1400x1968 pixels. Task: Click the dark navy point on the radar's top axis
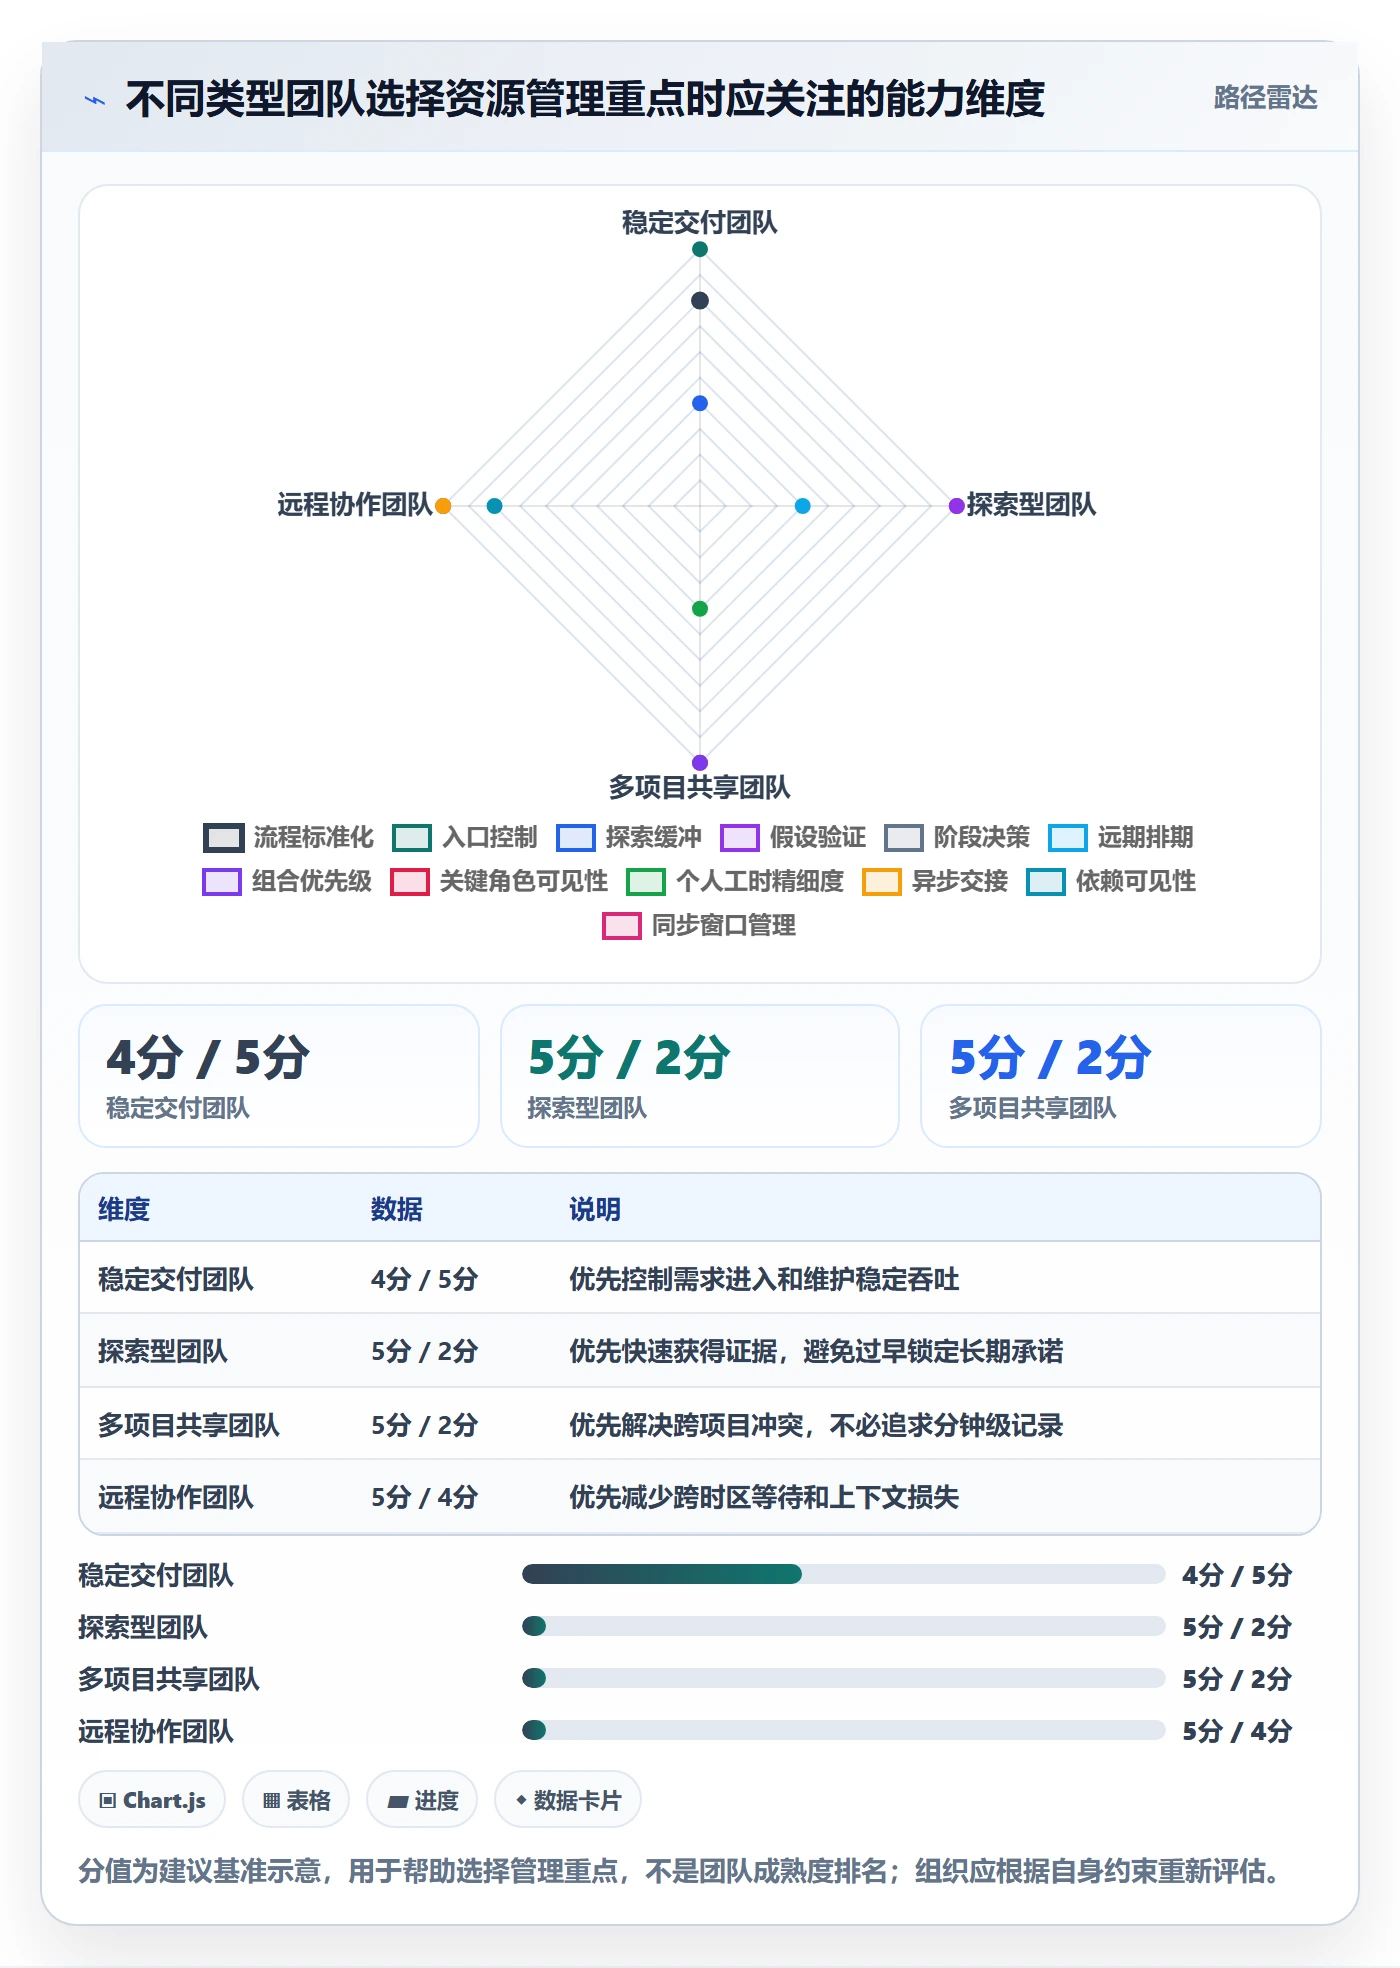[x=700, y=301]
